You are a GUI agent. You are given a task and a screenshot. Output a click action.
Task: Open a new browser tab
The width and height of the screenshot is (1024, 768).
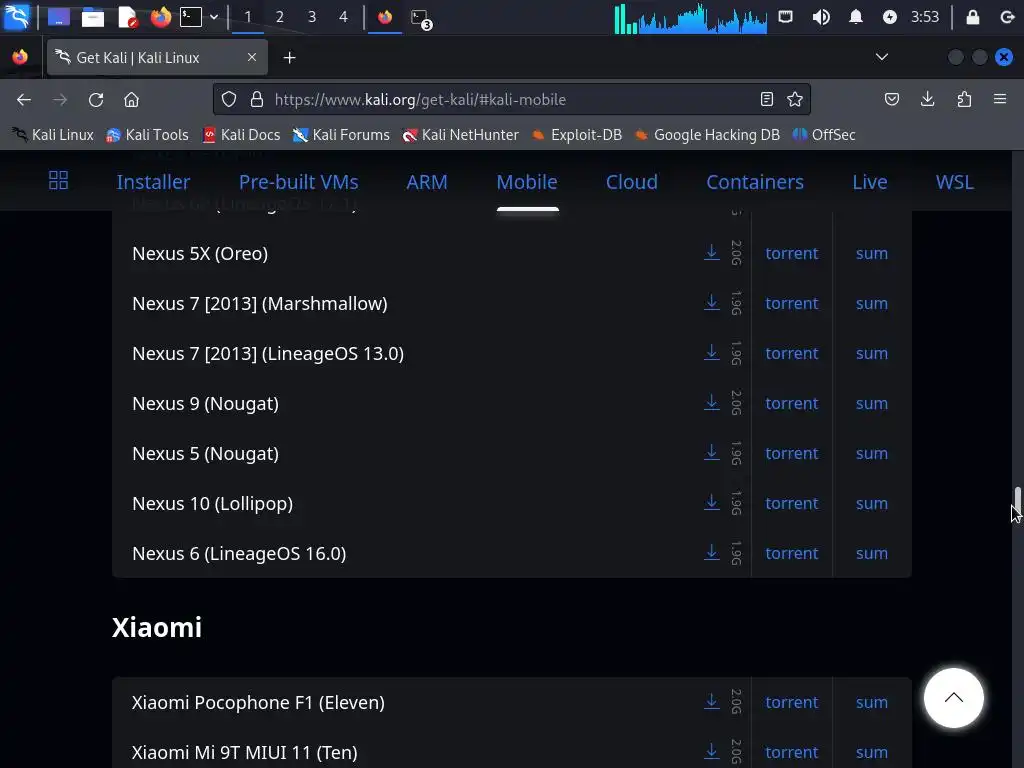pyautogui.click(x=289, y=58)
